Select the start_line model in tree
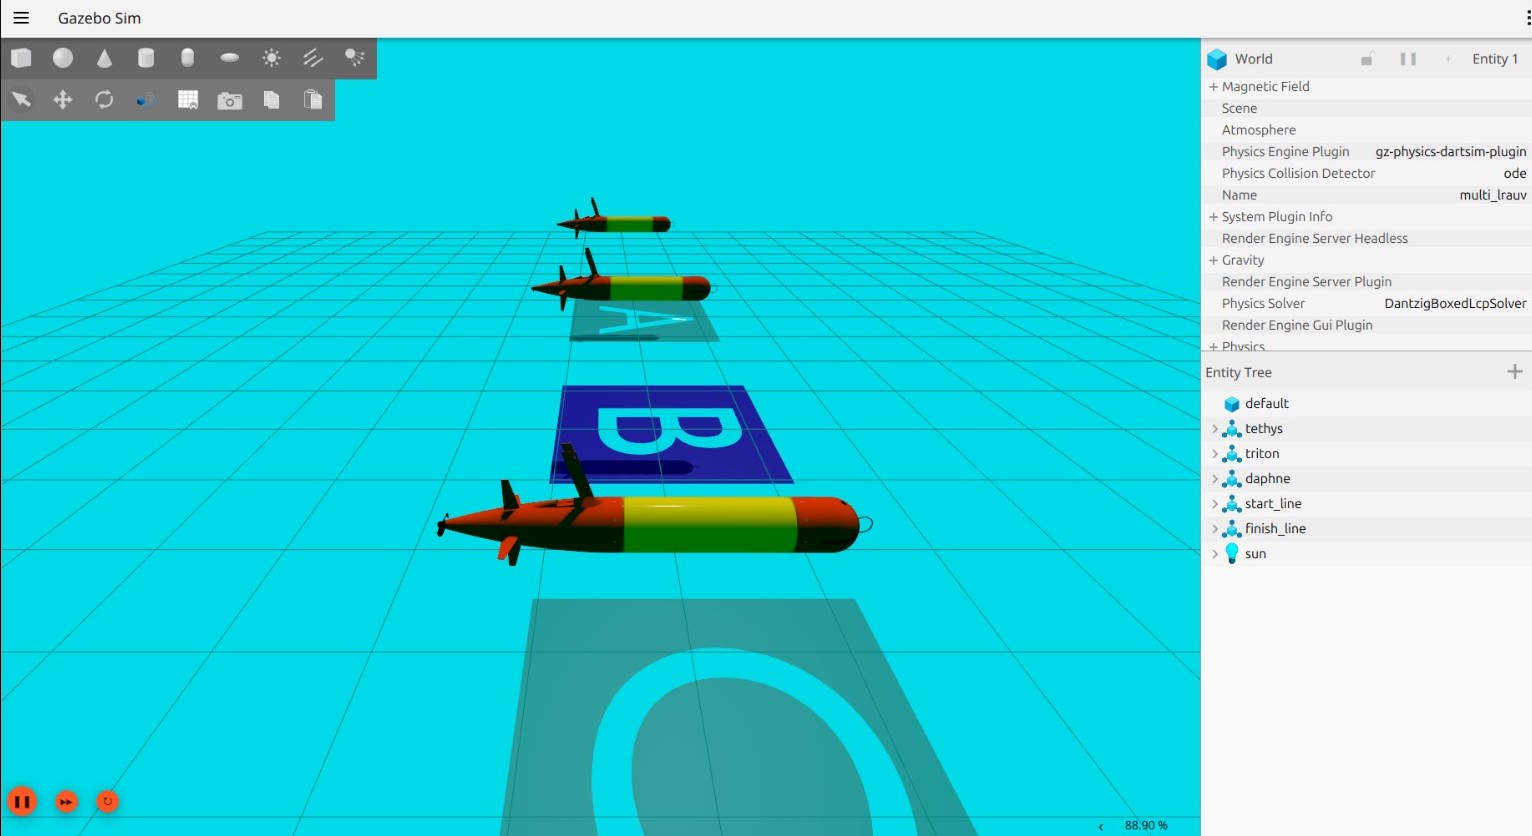Image resolution: width=1532 pixels, height=836 pixels. coord(1273,504)
